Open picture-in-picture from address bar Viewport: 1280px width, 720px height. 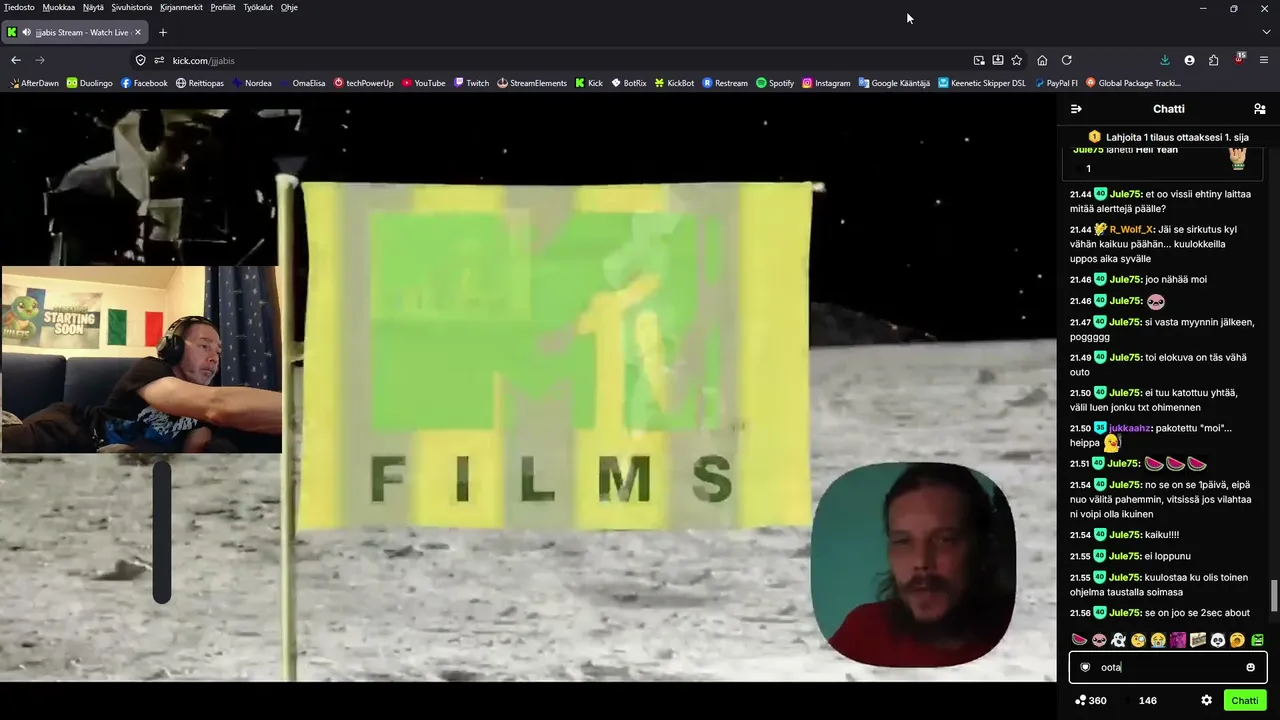coord(979,60)
